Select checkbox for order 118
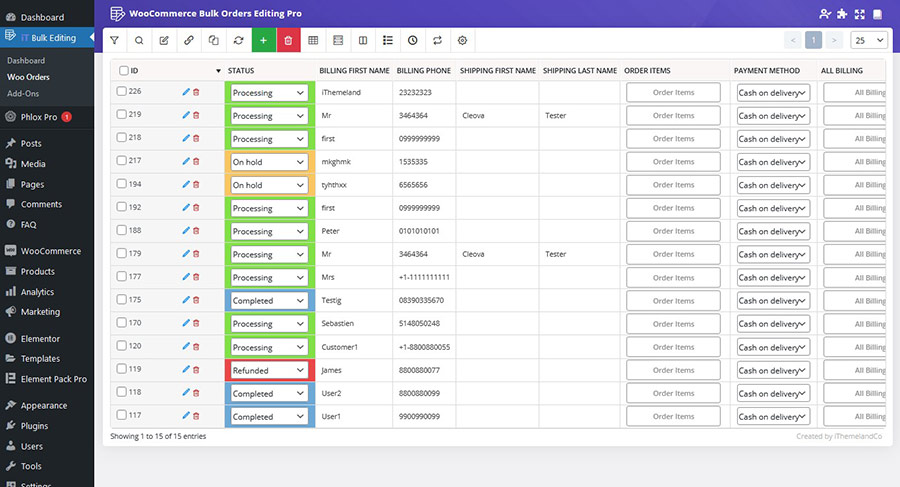Viewport: 900px width, 487px height. [x=121, y=392]
